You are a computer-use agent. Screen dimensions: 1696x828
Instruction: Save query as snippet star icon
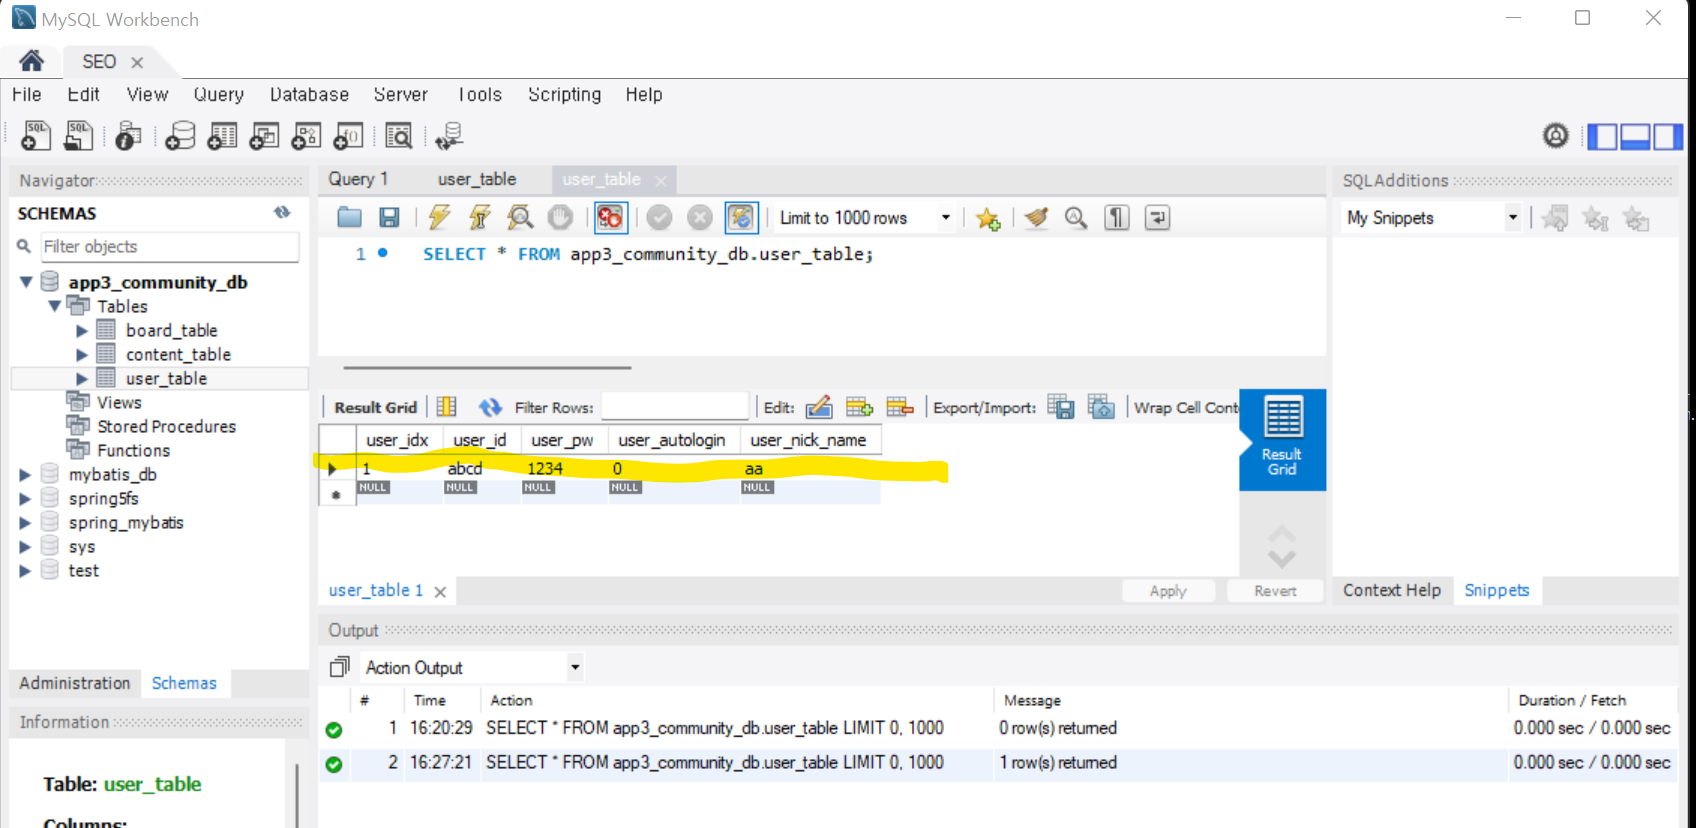point(988,218)
